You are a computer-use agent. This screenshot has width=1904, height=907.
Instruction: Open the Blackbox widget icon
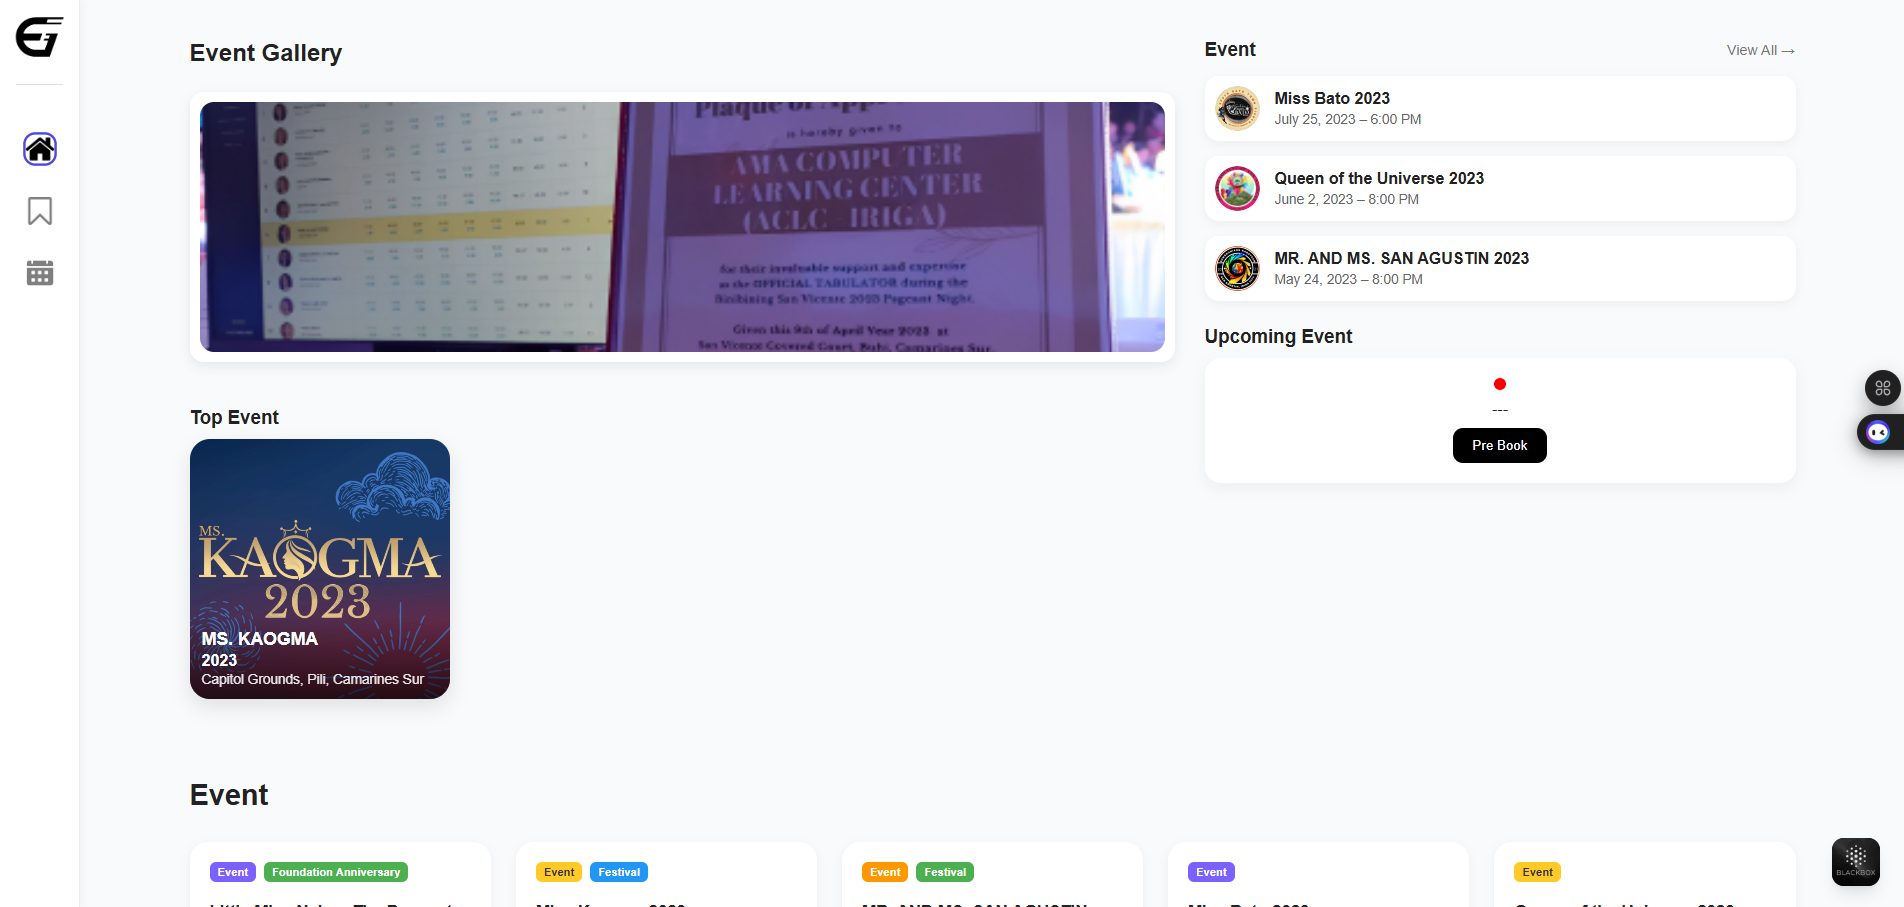[x=1855, y=861]
